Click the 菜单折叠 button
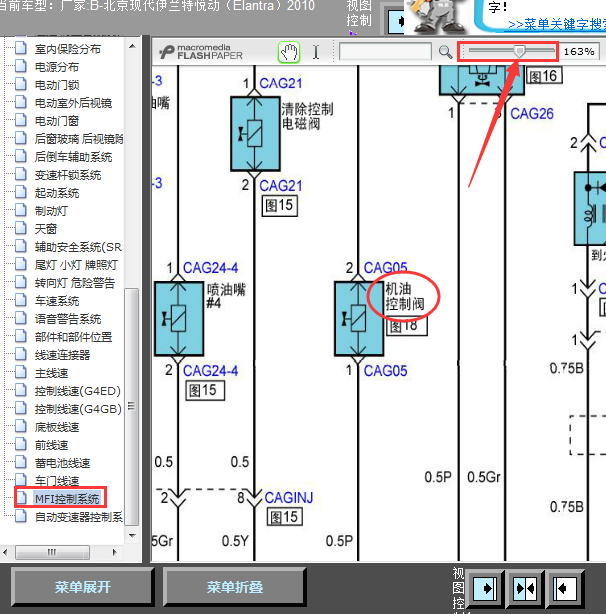 [x=234, y=587]
